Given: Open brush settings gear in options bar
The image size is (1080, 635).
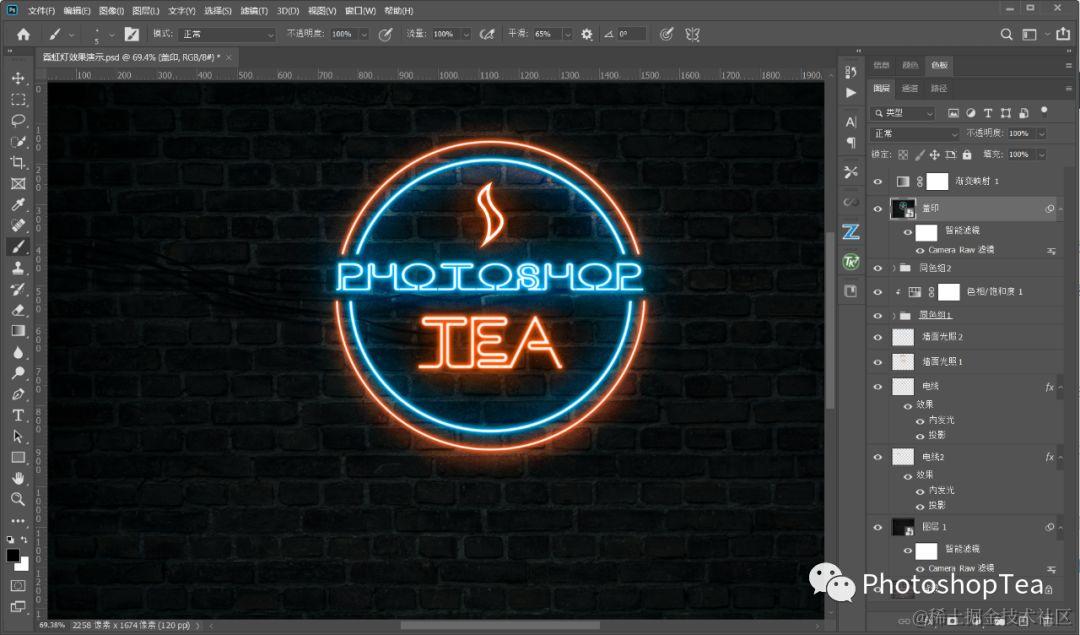Looking at the screenshot, I should pos(586,34).
